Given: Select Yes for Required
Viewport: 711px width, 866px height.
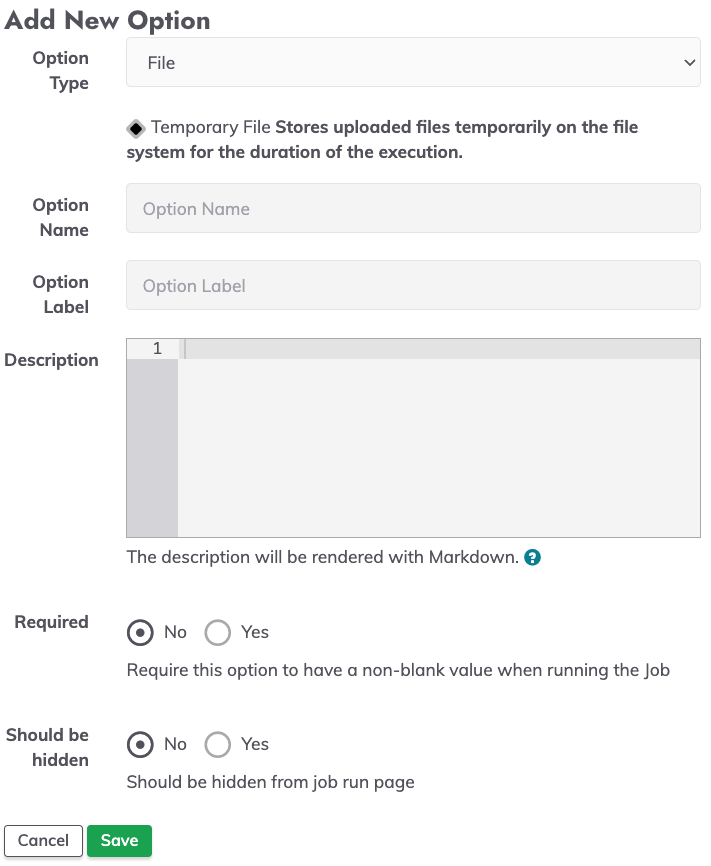Looking at the screenshot, I should [x=217, y=632].
